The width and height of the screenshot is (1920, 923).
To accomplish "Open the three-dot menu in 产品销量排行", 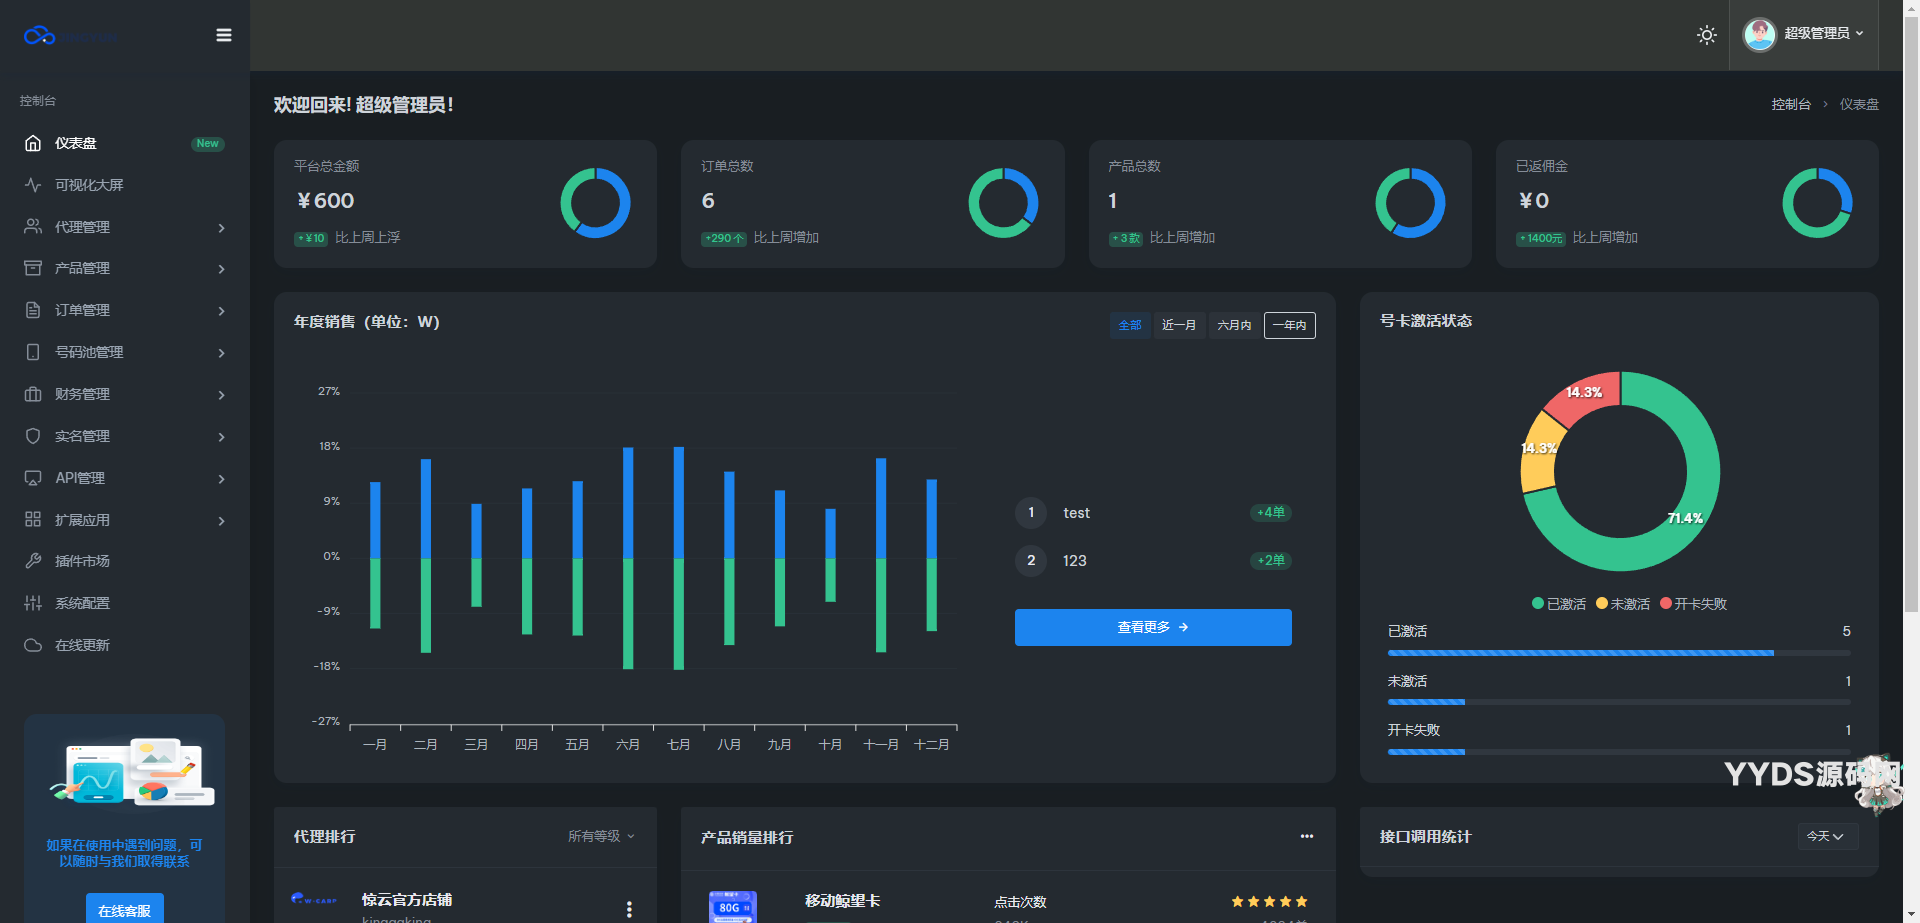I will point(1306,836).
